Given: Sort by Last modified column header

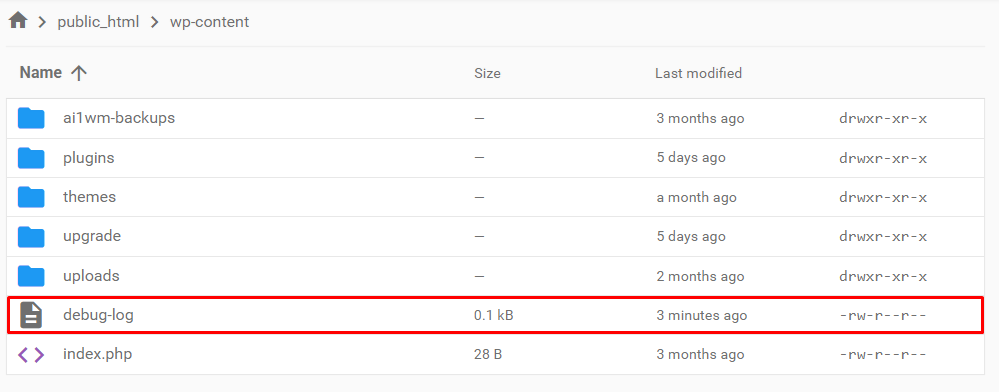Looking at the screenshot, I should pos(698,73).
